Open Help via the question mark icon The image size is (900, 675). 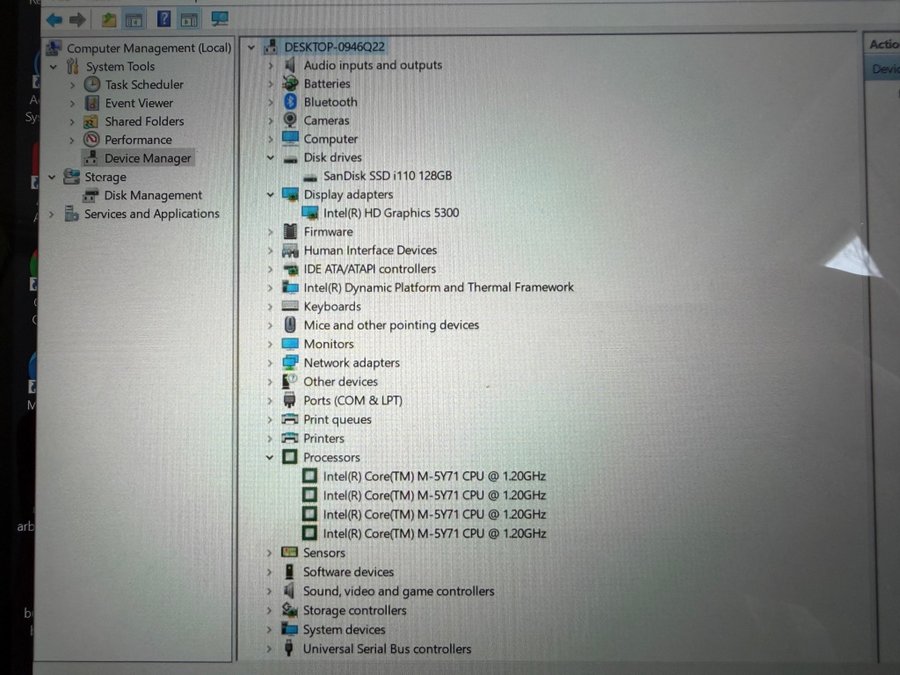pyautogui.click(x=163, y=19)
